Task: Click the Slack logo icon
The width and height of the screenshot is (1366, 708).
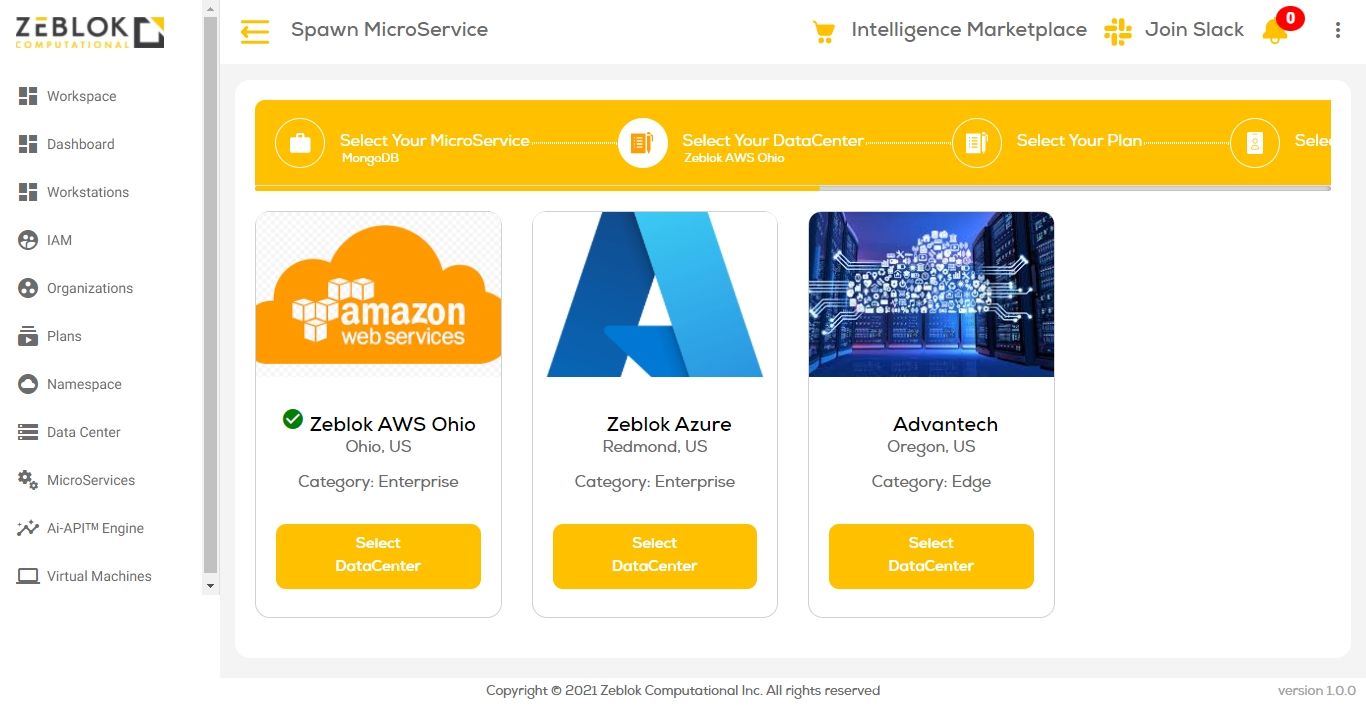Action: click(1117, 31)
